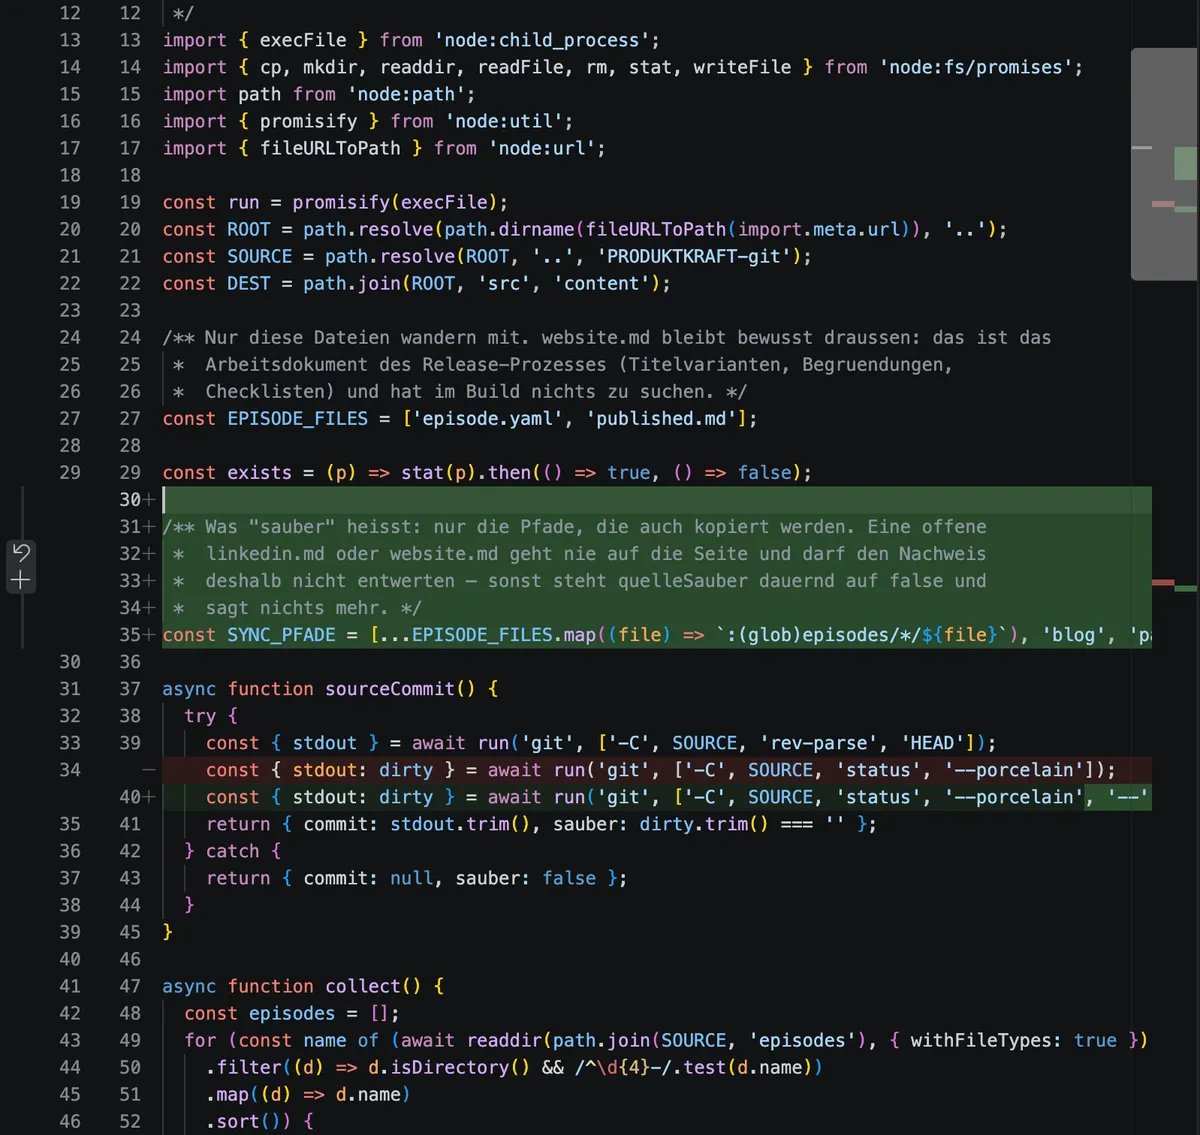Click modified line number 40 in gutter

click(130, 796)
